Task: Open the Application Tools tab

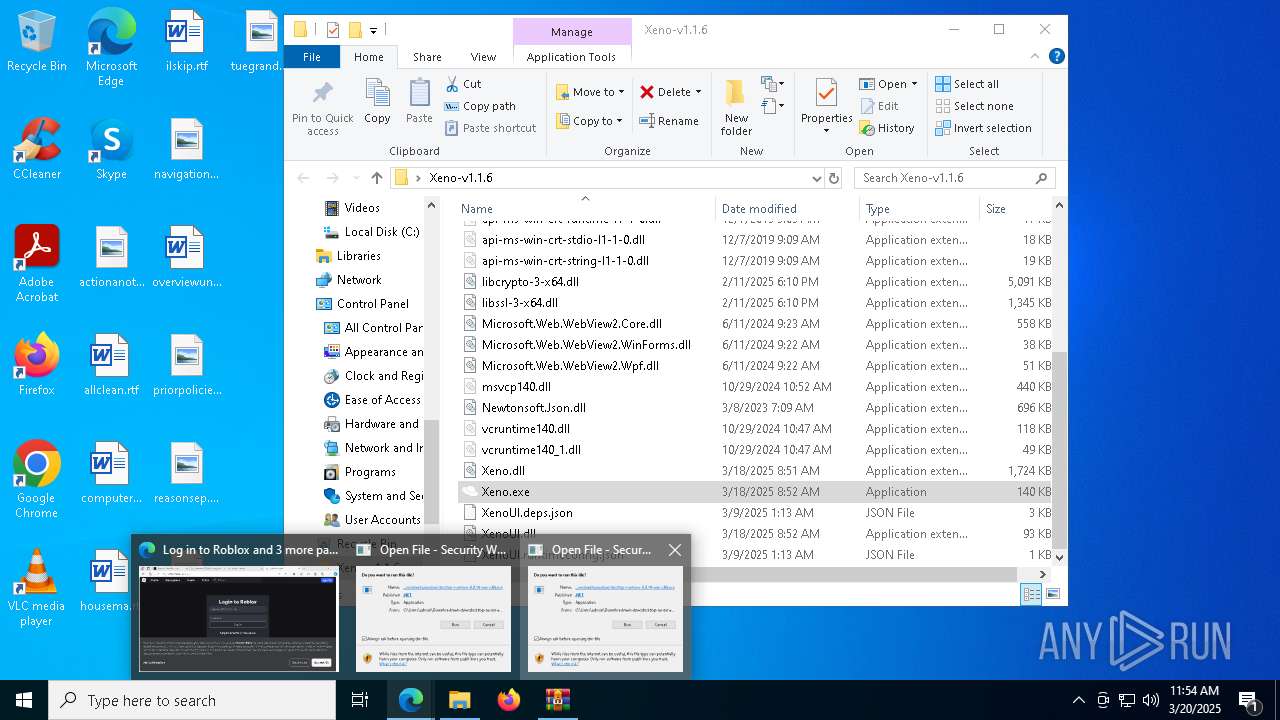Action: [x=571, y=57]
